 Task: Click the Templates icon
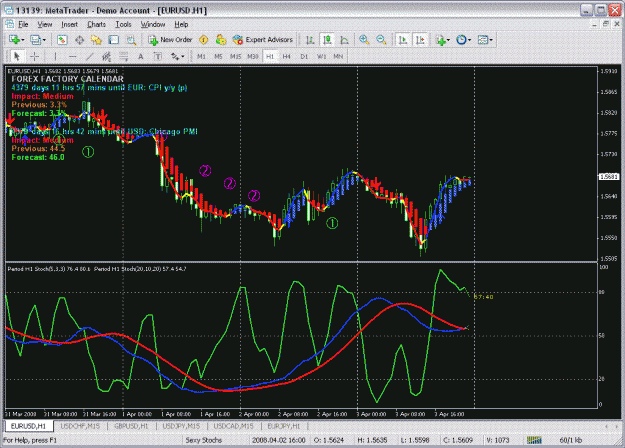click(482, 39)
